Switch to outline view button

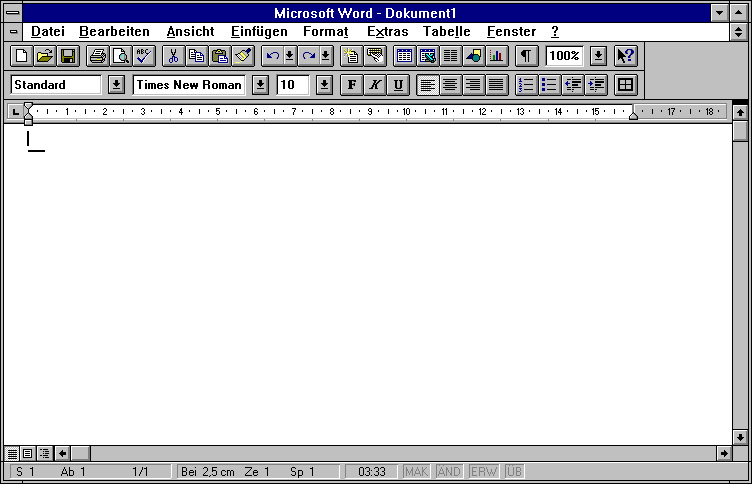point(44,453)
